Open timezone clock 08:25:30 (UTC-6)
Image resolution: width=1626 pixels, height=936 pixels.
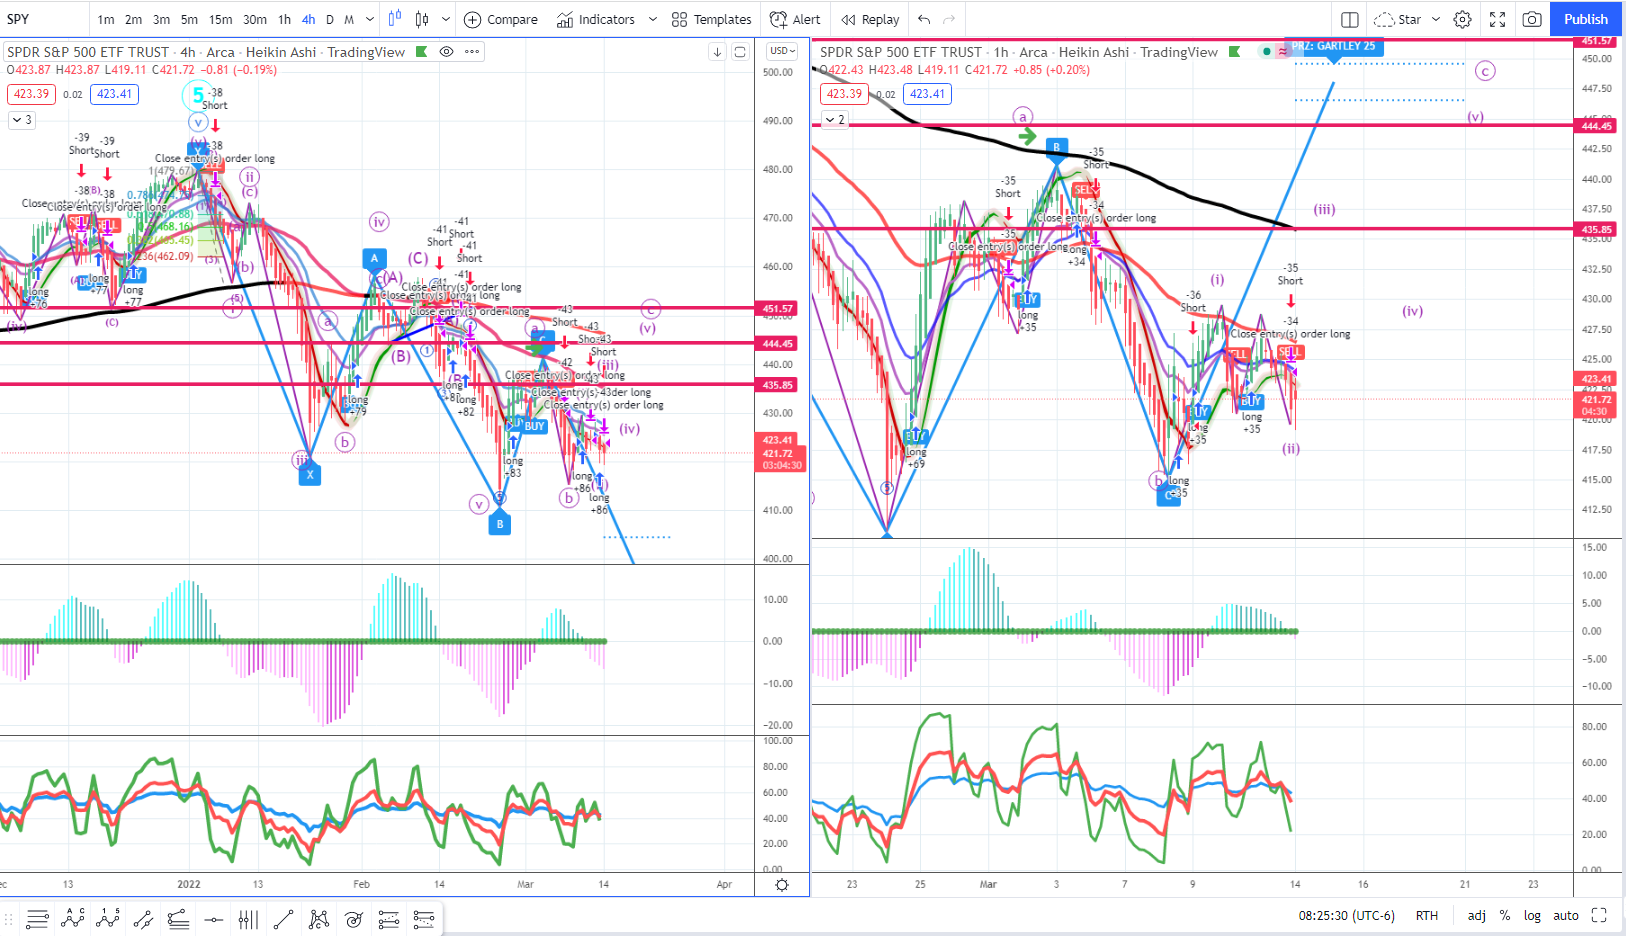tap(1346, 915)
